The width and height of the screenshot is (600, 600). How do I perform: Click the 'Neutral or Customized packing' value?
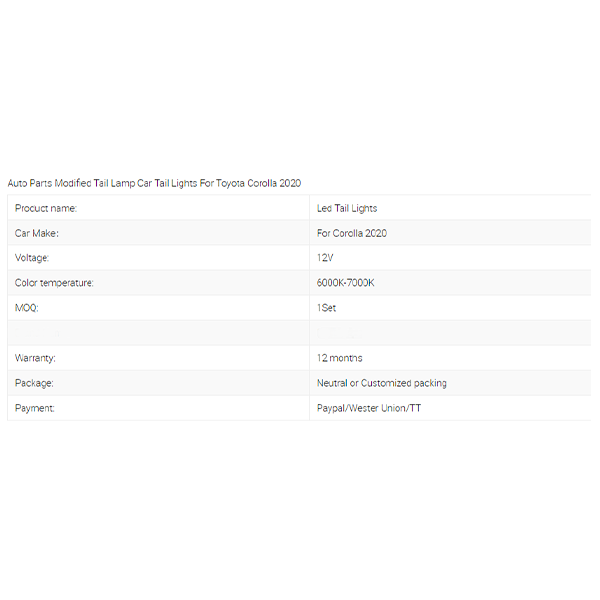click(382, 383)
